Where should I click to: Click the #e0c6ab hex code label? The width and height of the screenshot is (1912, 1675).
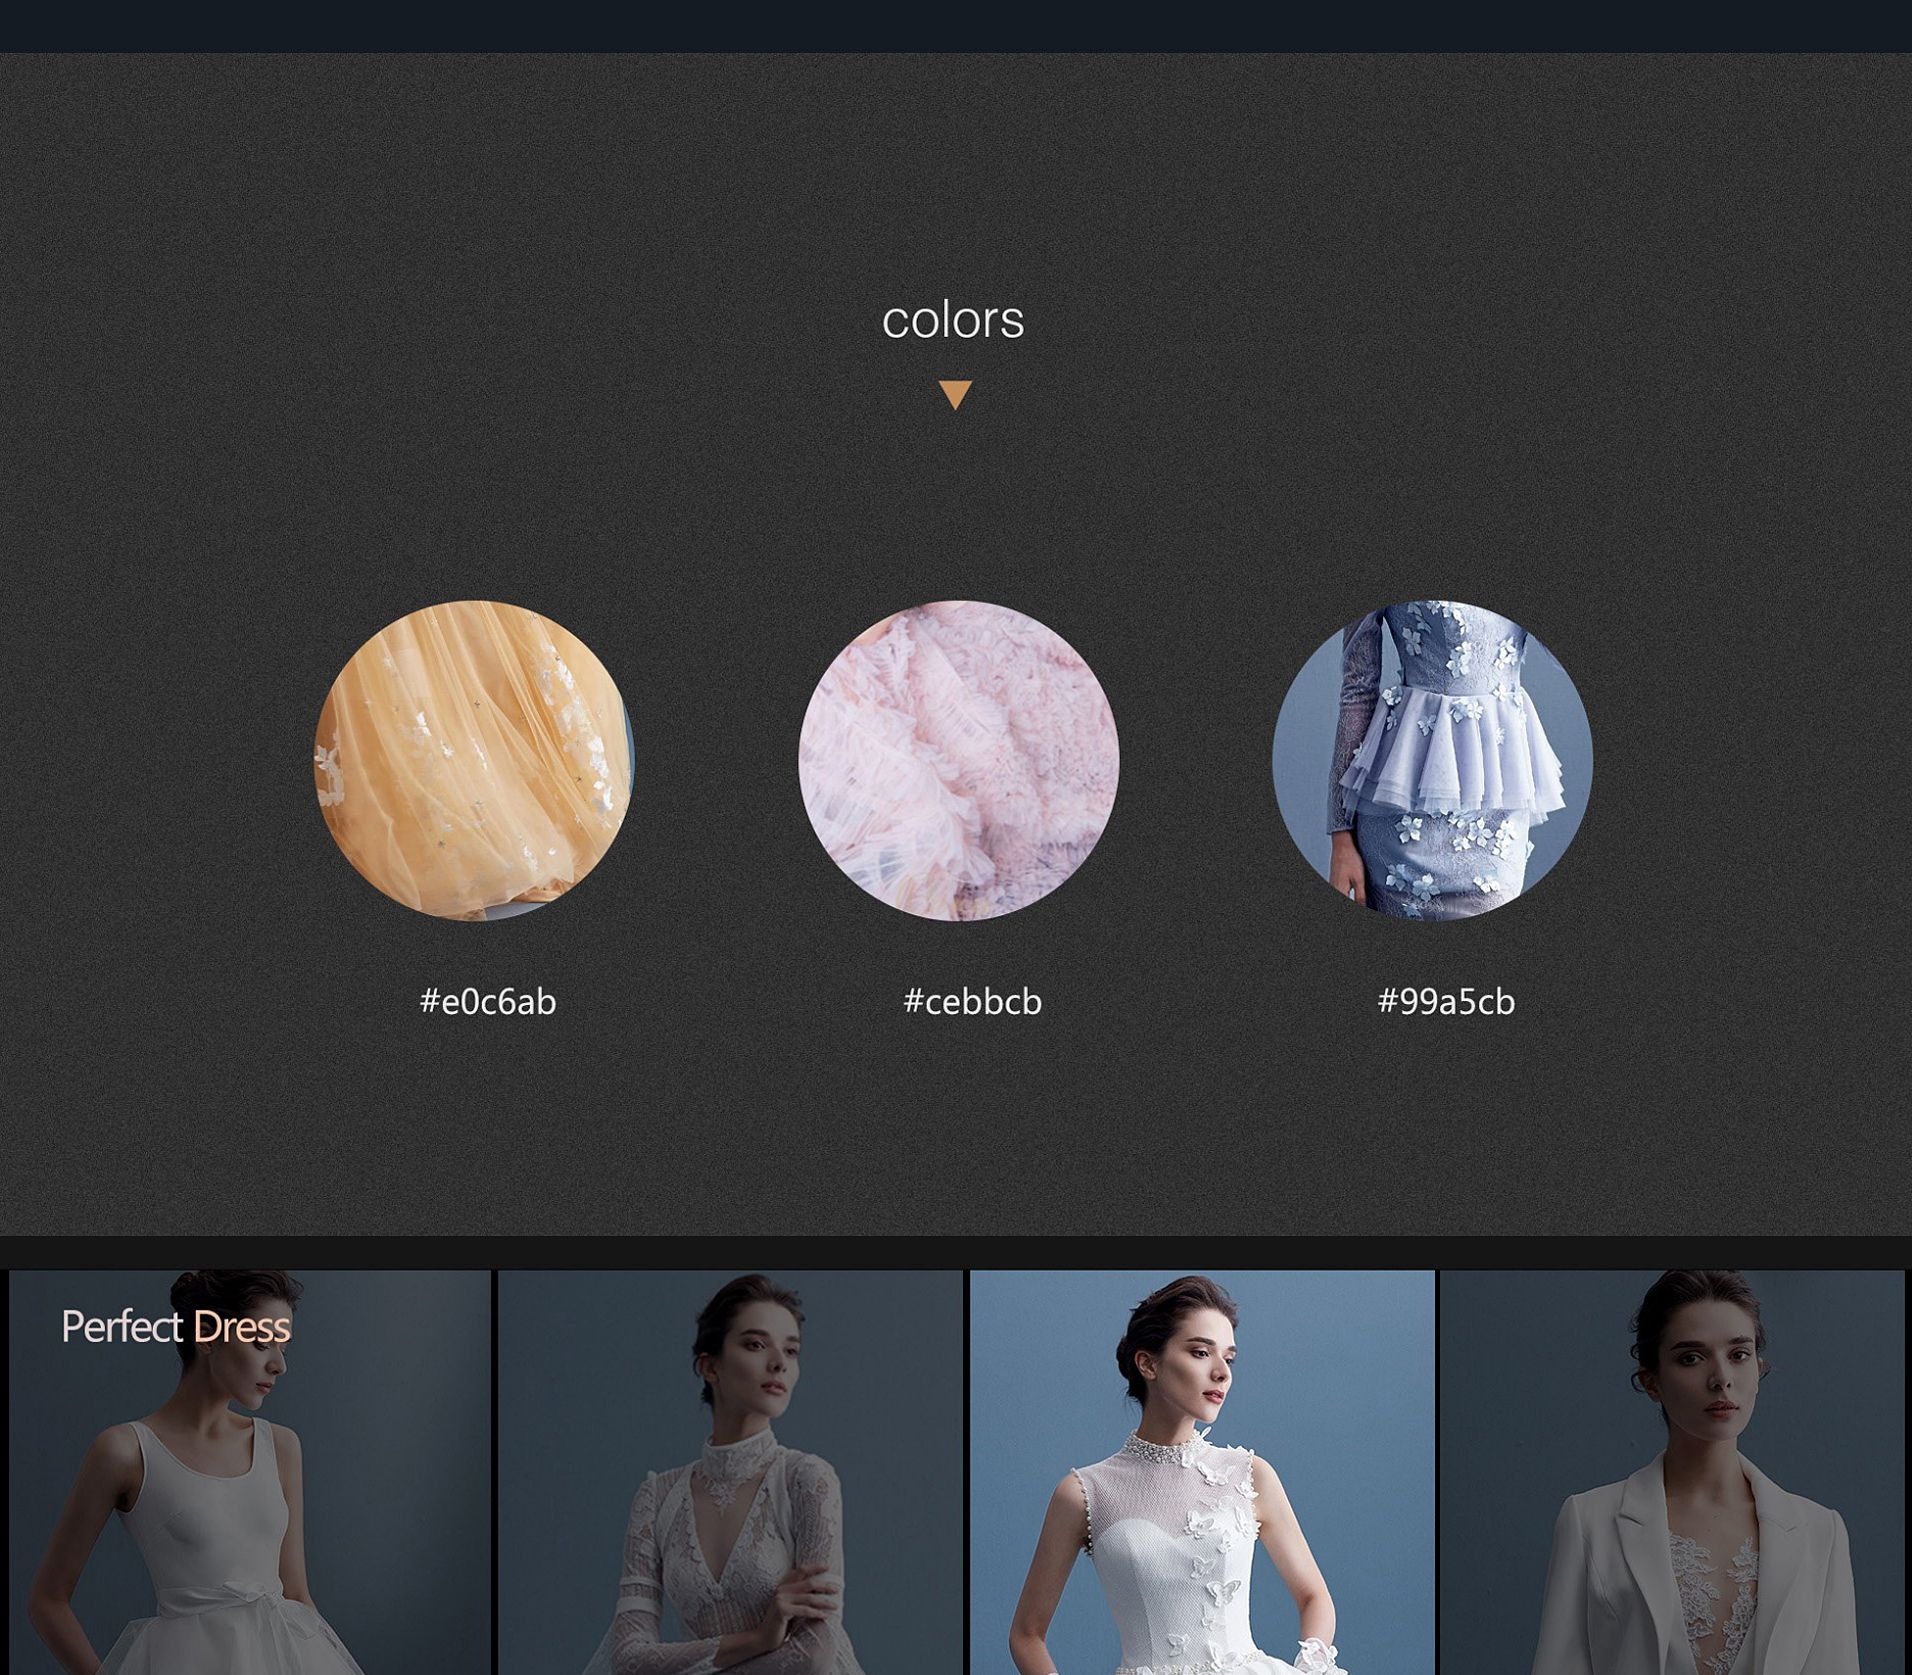(x=488, y=1001)
